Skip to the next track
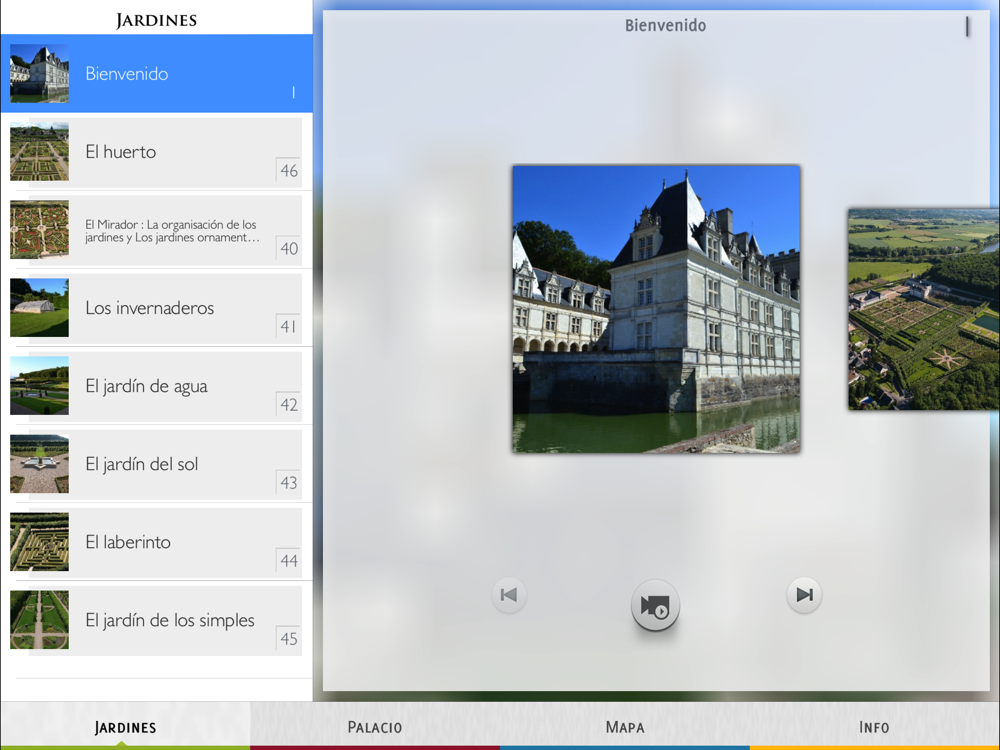 [804, 595]
